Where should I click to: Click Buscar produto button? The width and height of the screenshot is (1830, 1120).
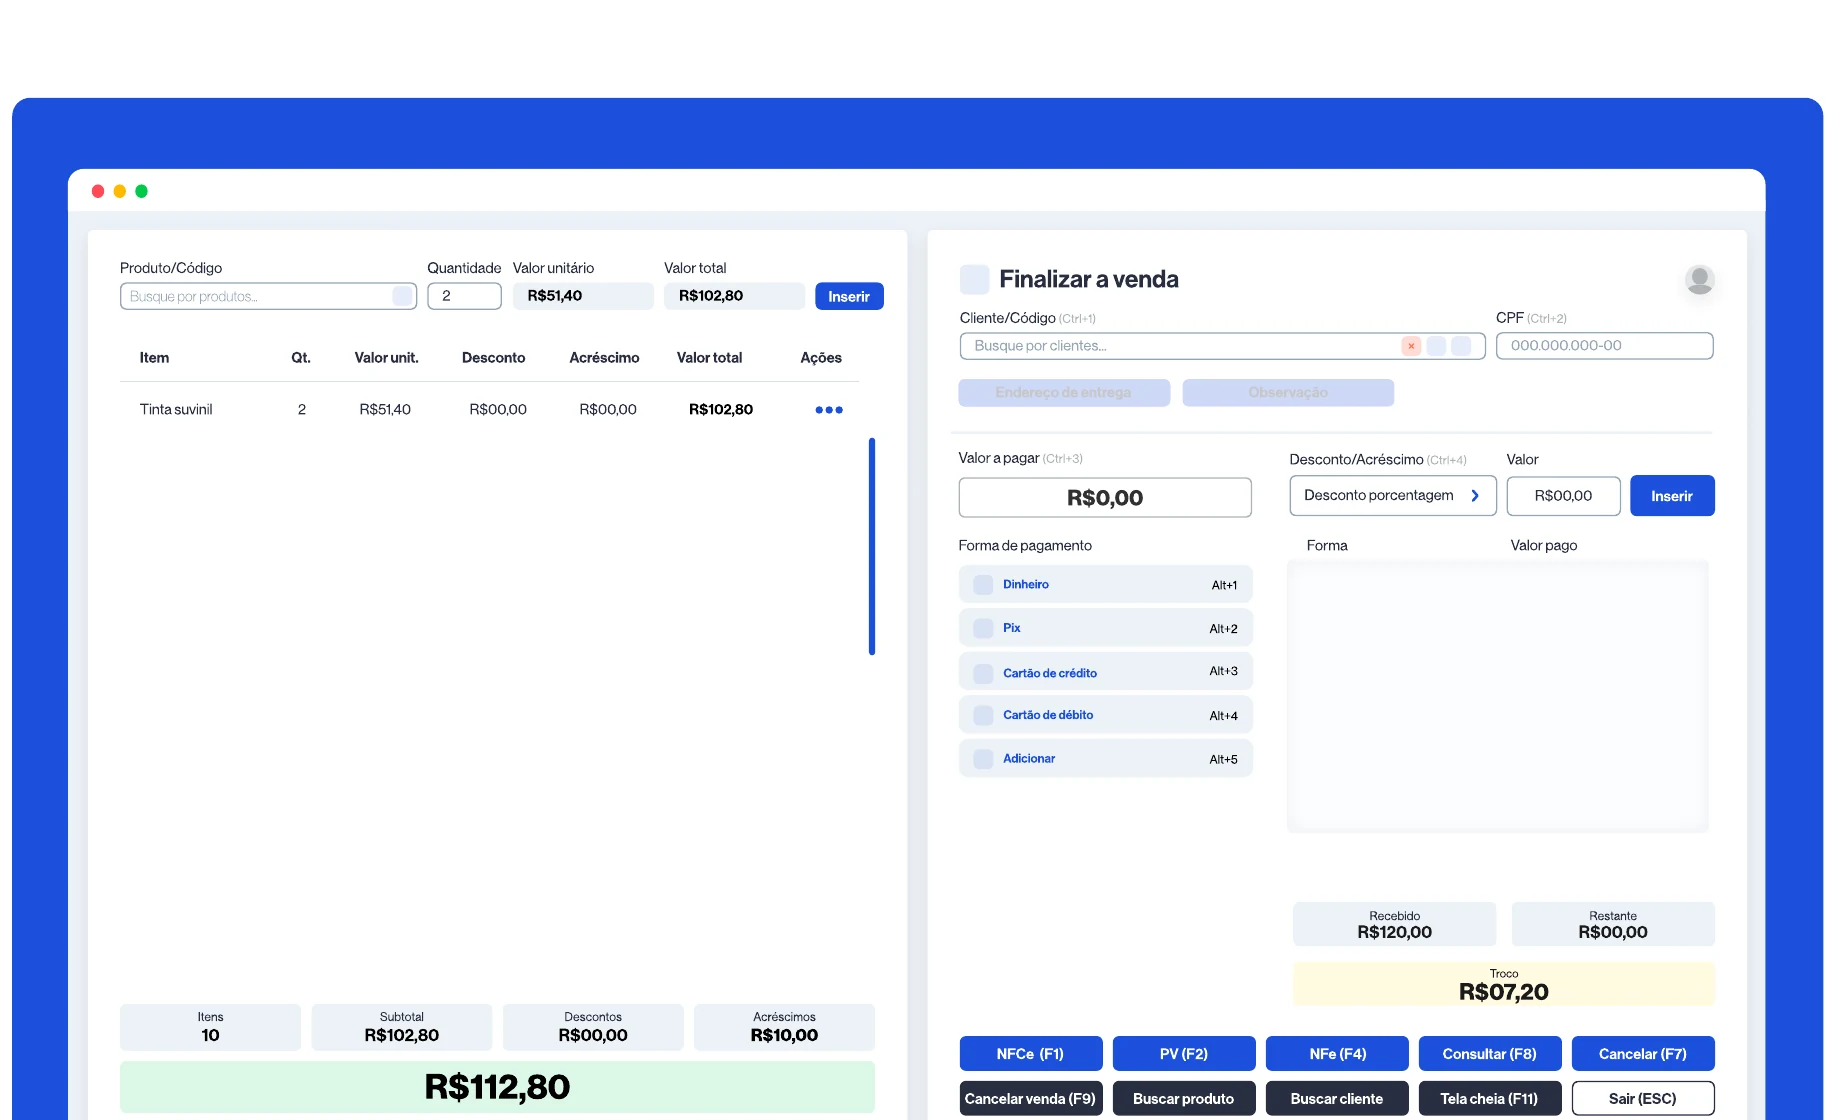[1184, 1098]
